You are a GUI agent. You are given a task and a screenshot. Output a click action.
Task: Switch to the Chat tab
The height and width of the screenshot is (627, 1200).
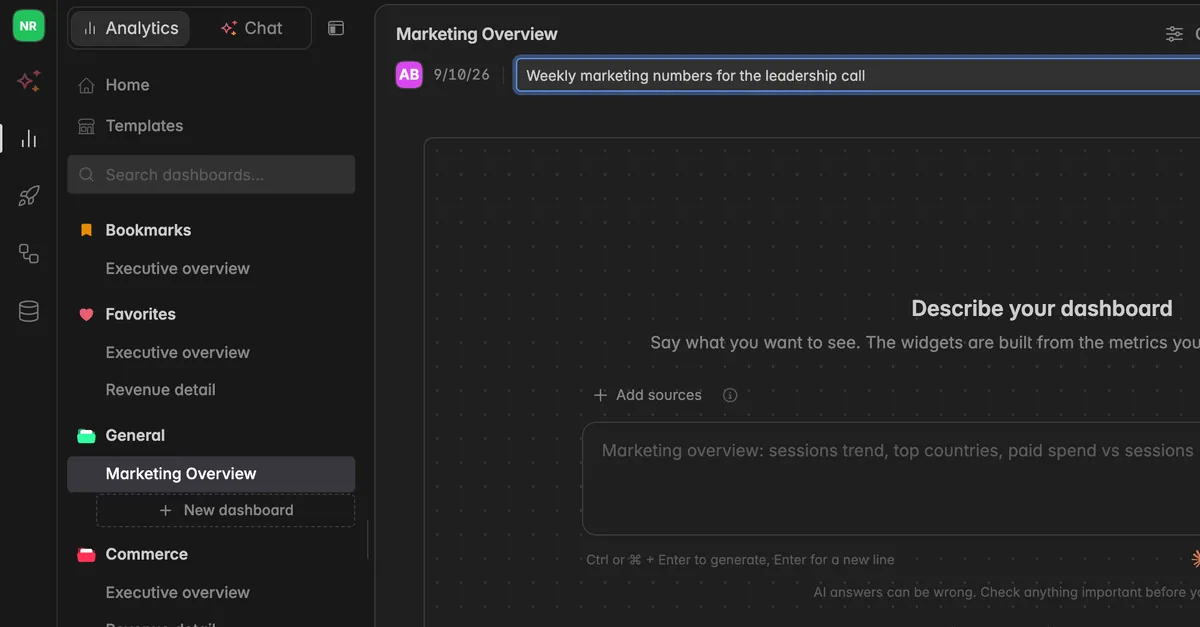252,28
